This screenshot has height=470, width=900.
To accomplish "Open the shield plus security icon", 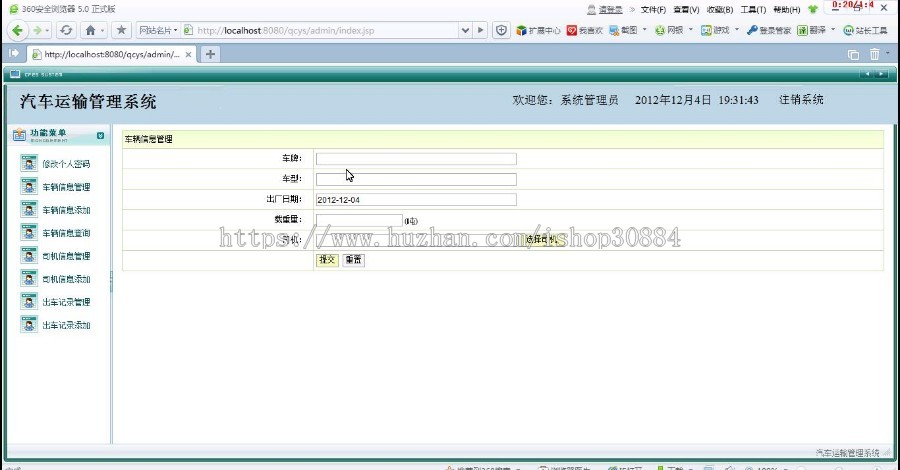I will tap(501, 30).
